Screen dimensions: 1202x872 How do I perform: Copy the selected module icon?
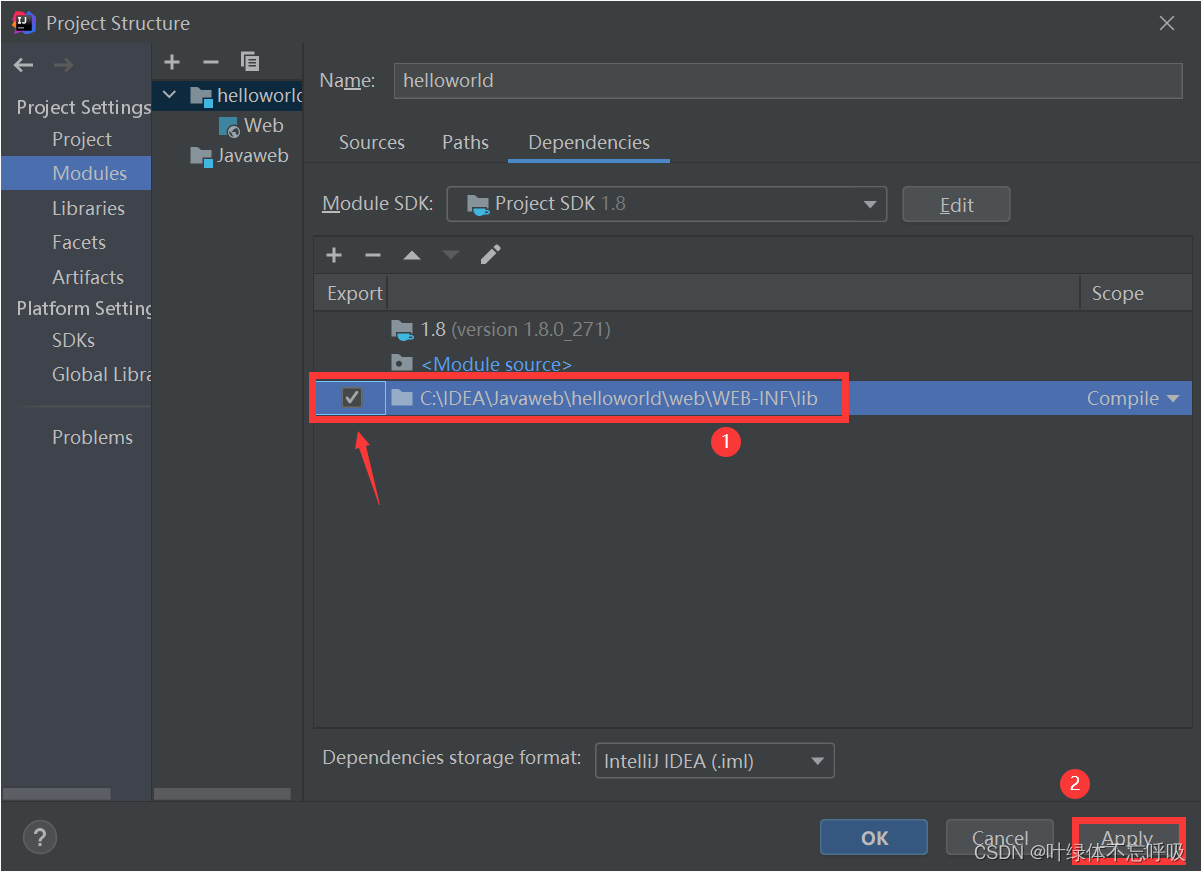pyautogui.click(x=250, y=62)
